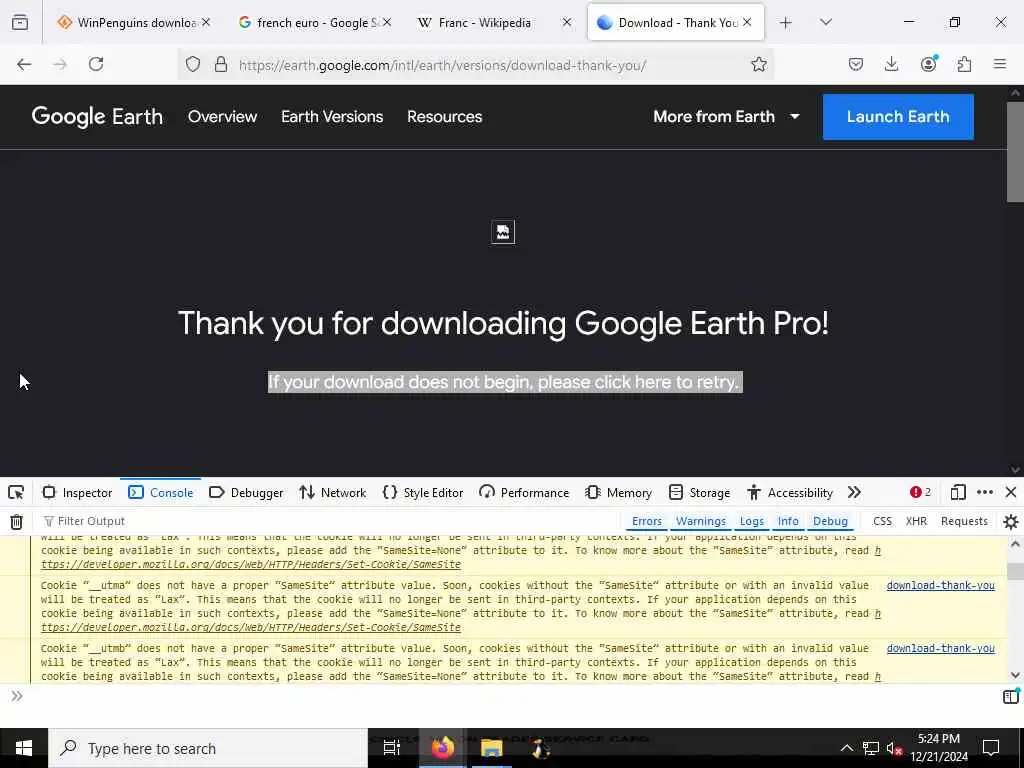Open console settings gear
Screen dimensions: 1024x768
tap(1010, 521)
